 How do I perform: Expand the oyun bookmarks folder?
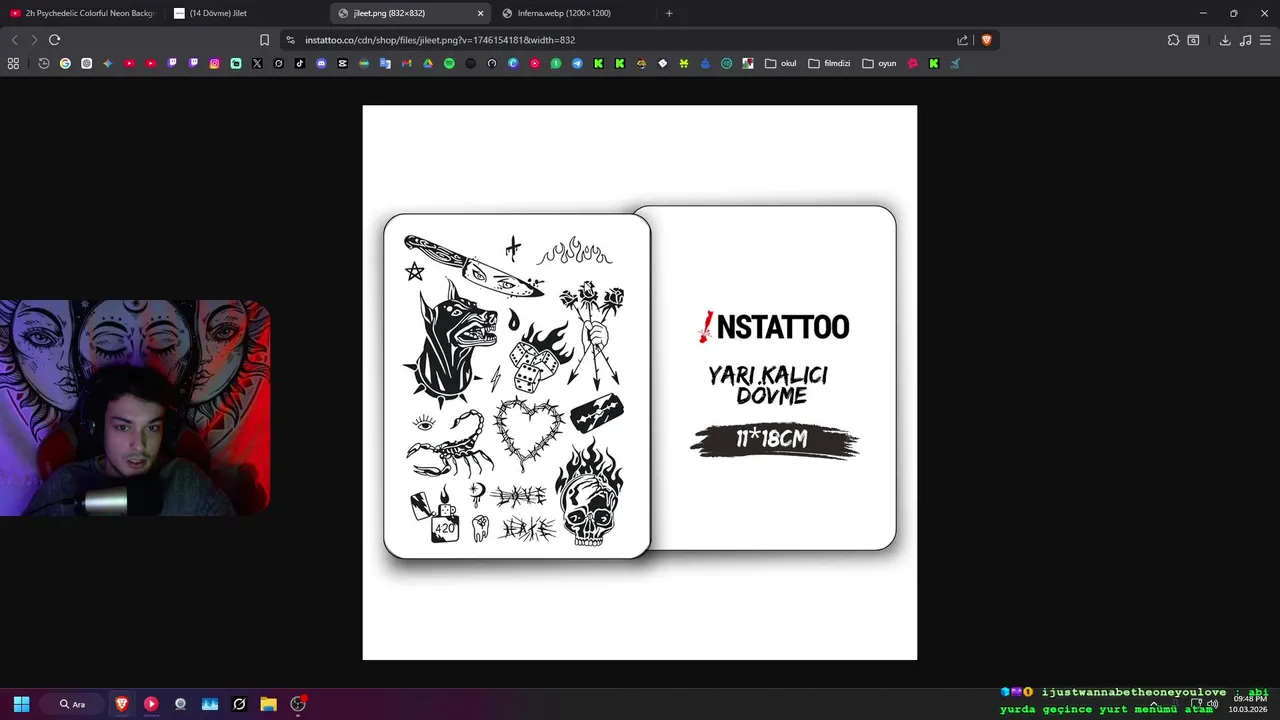(x=879, y=63)
